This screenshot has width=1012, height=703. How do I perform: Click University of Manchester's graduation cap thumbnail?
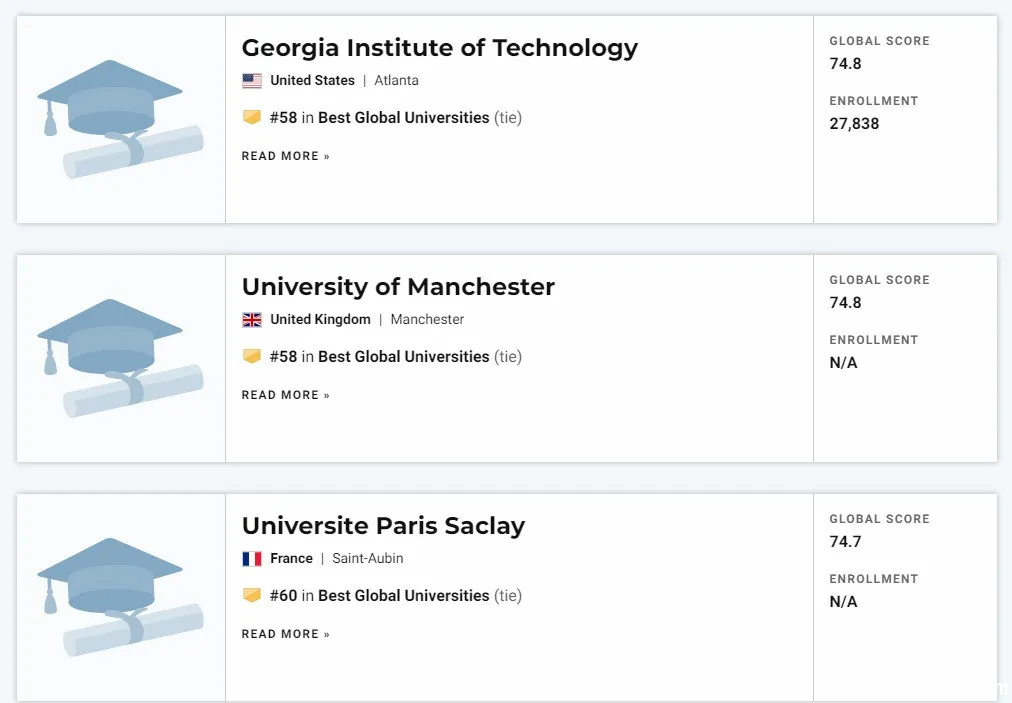coord(121,358)
